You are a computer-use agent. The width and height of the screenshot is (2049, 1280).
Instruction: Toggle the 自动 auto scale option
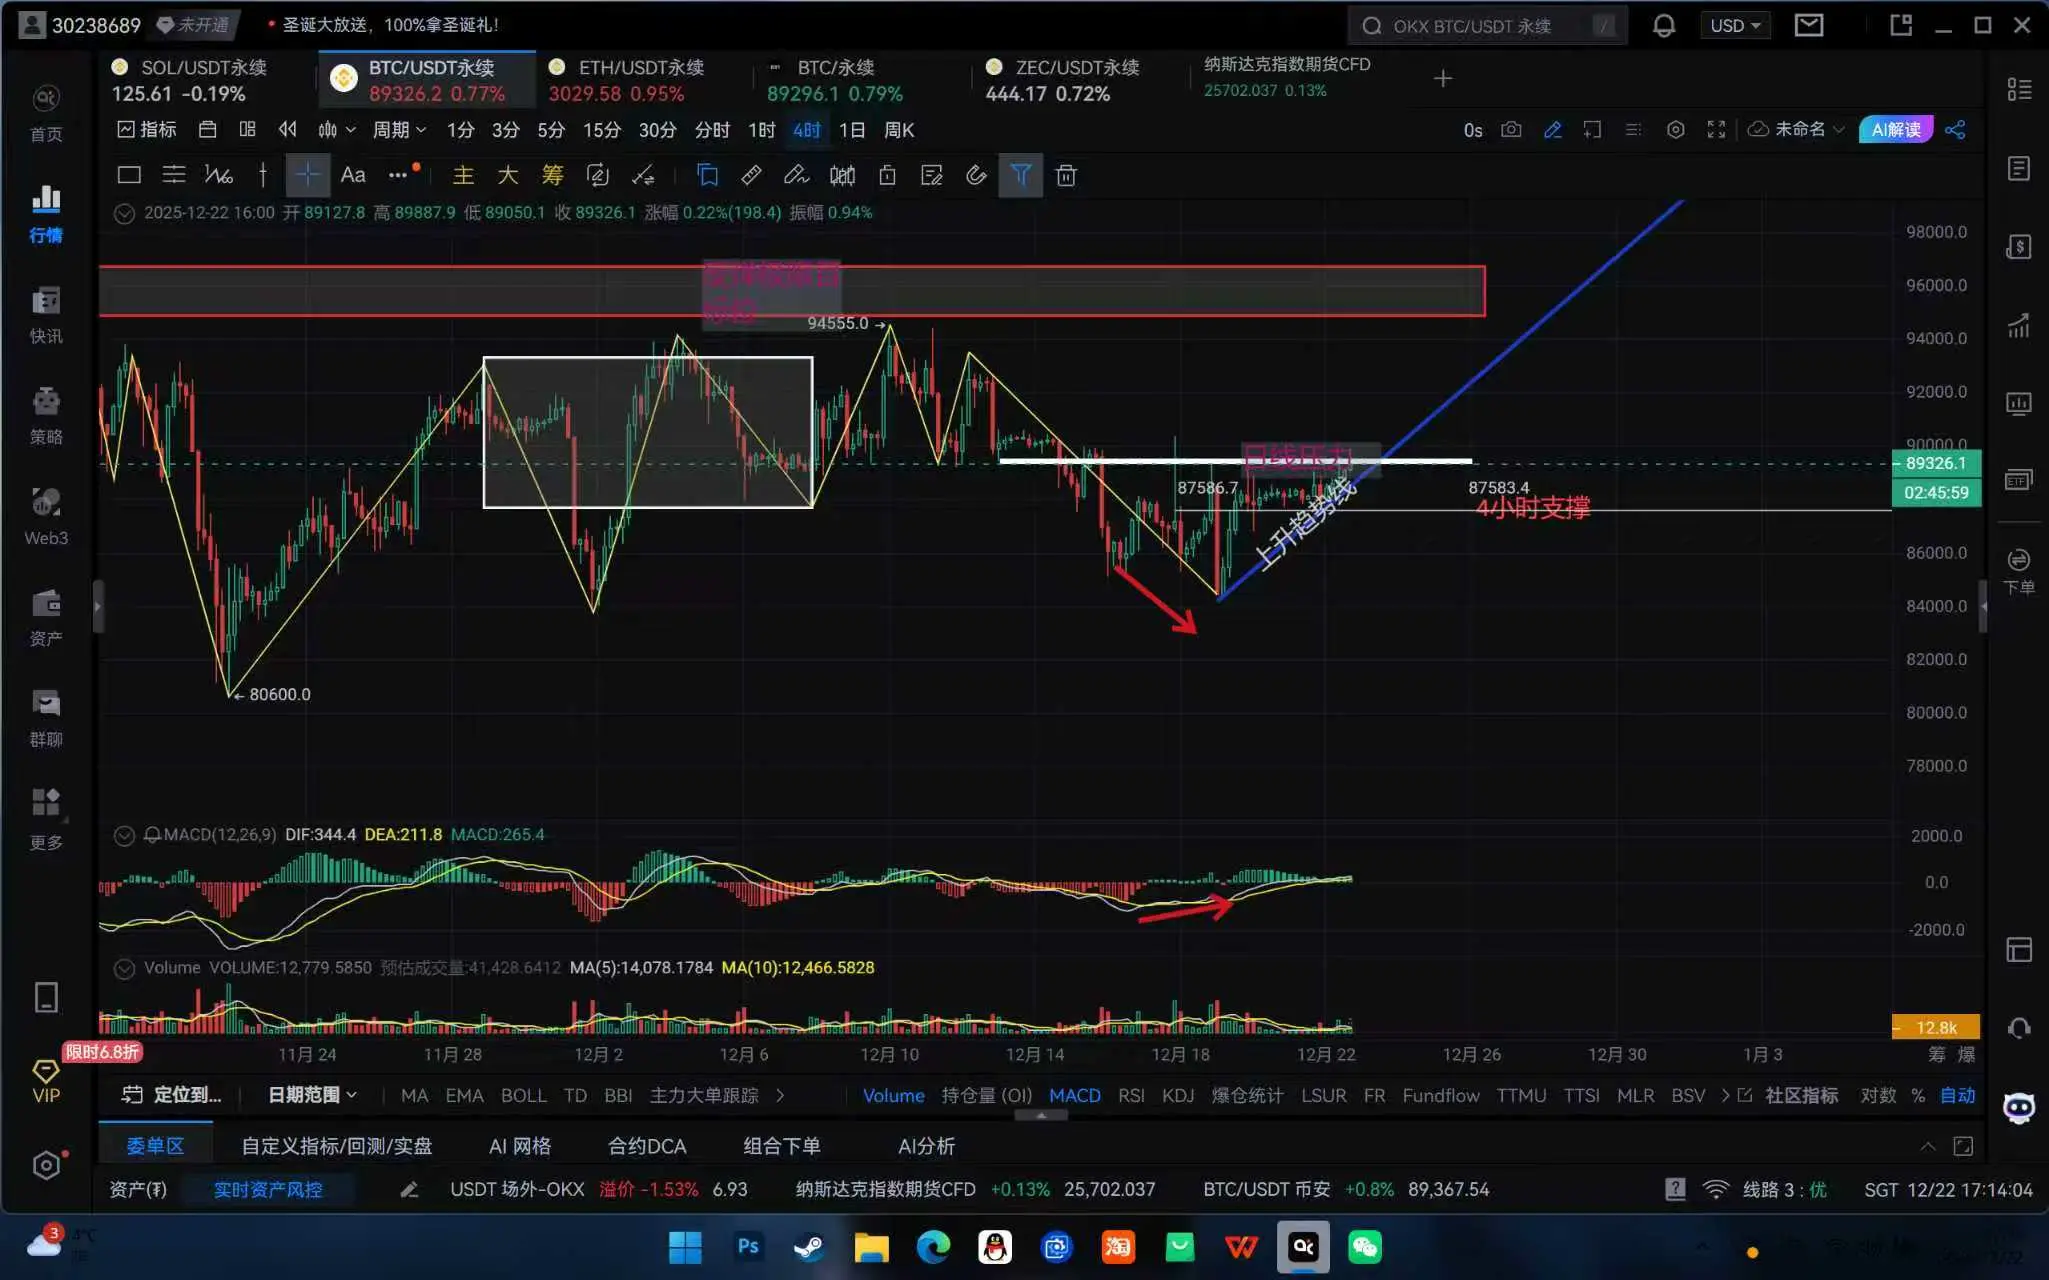pyautogui.click(x=1957, y=1095)
